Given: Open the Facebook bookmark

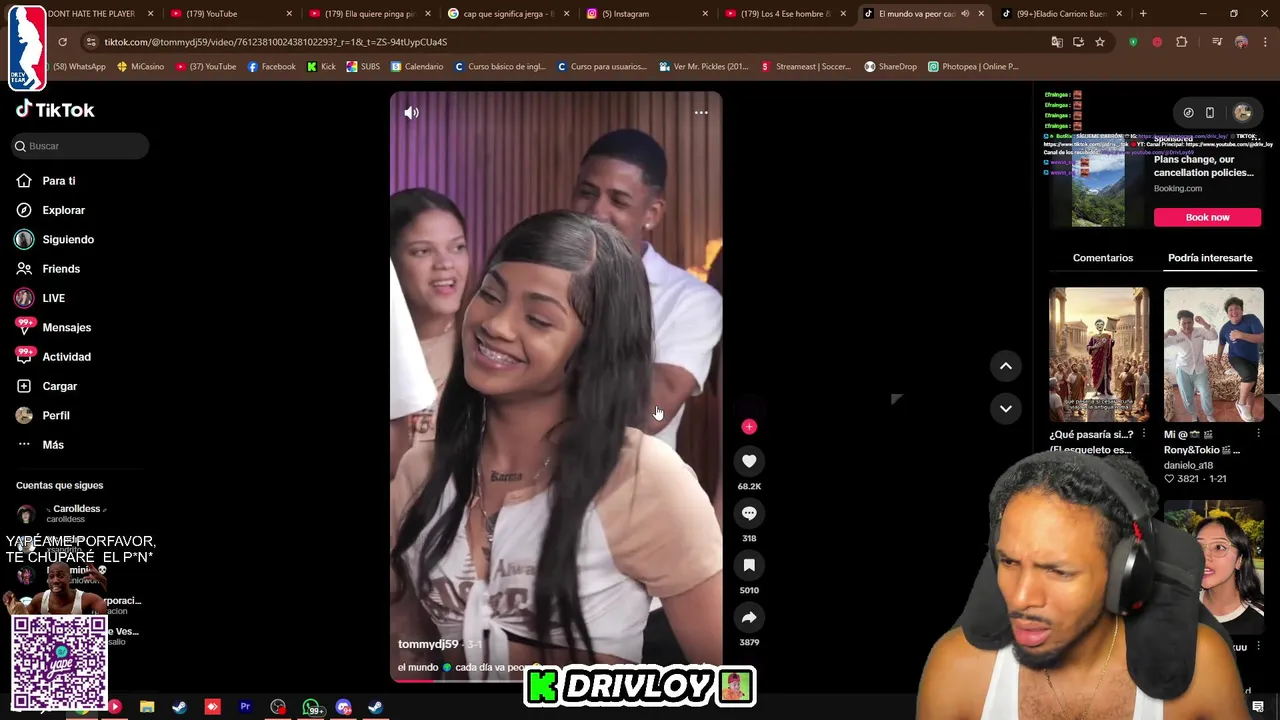Looking at the screenshot, I should 271,67.
